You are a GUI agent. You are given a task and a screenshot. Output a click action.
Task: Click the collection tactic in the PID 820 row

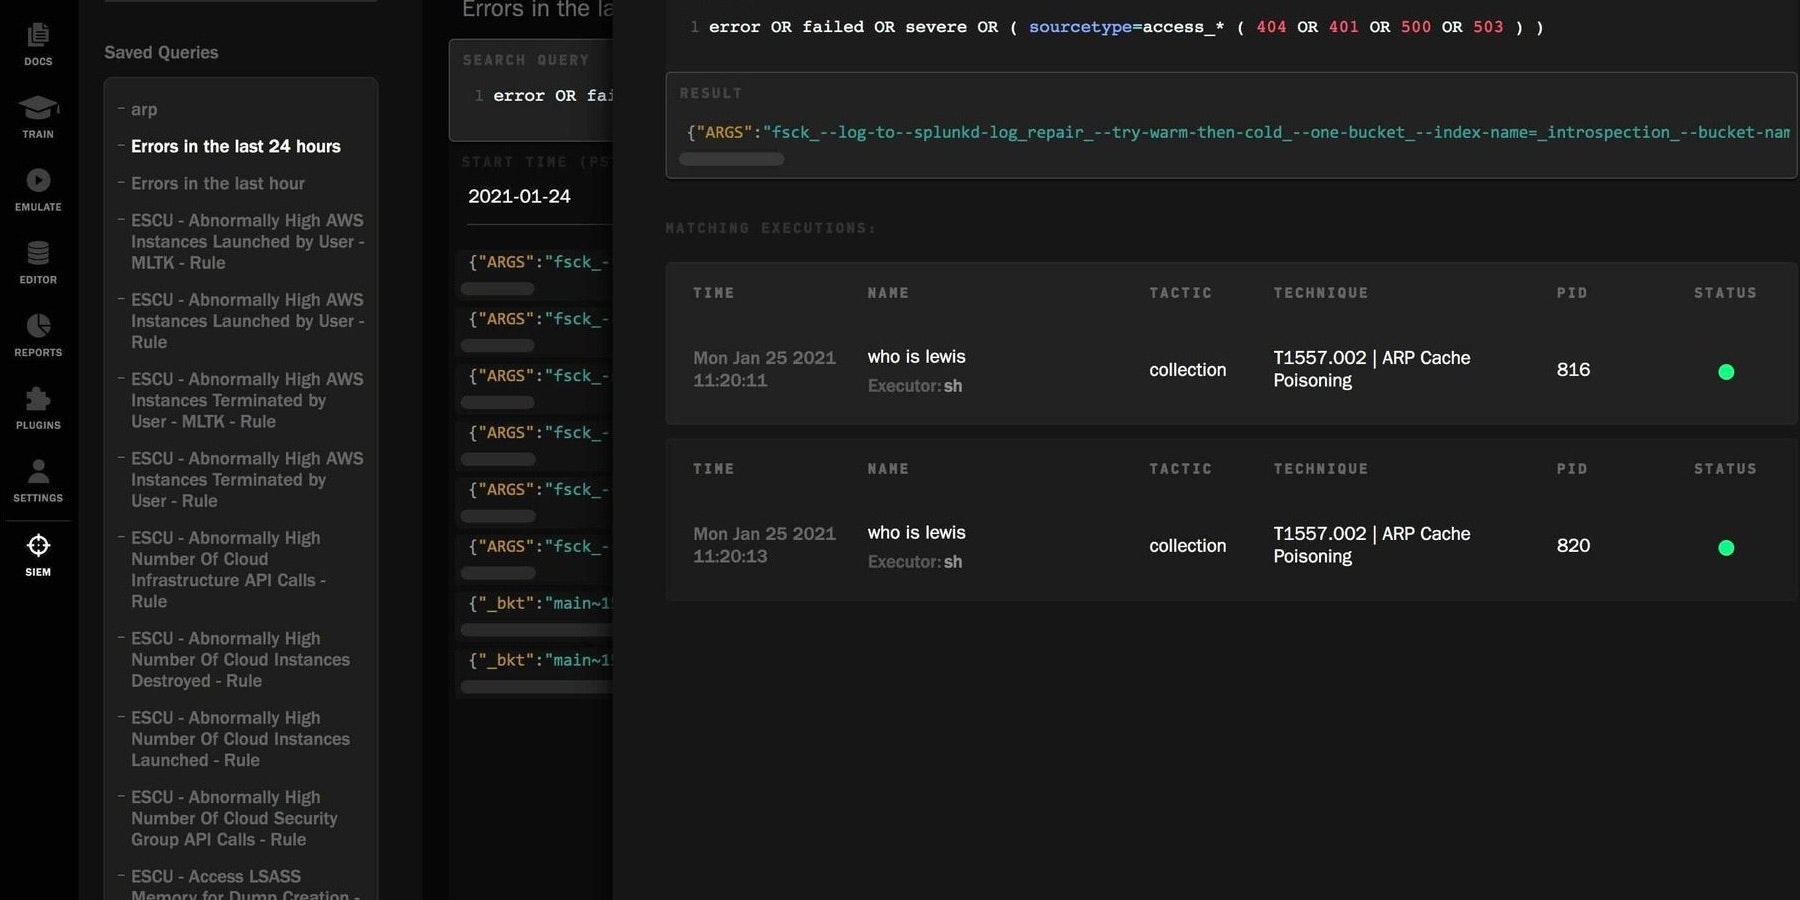pyautogui.click(x=1187, y=546)
